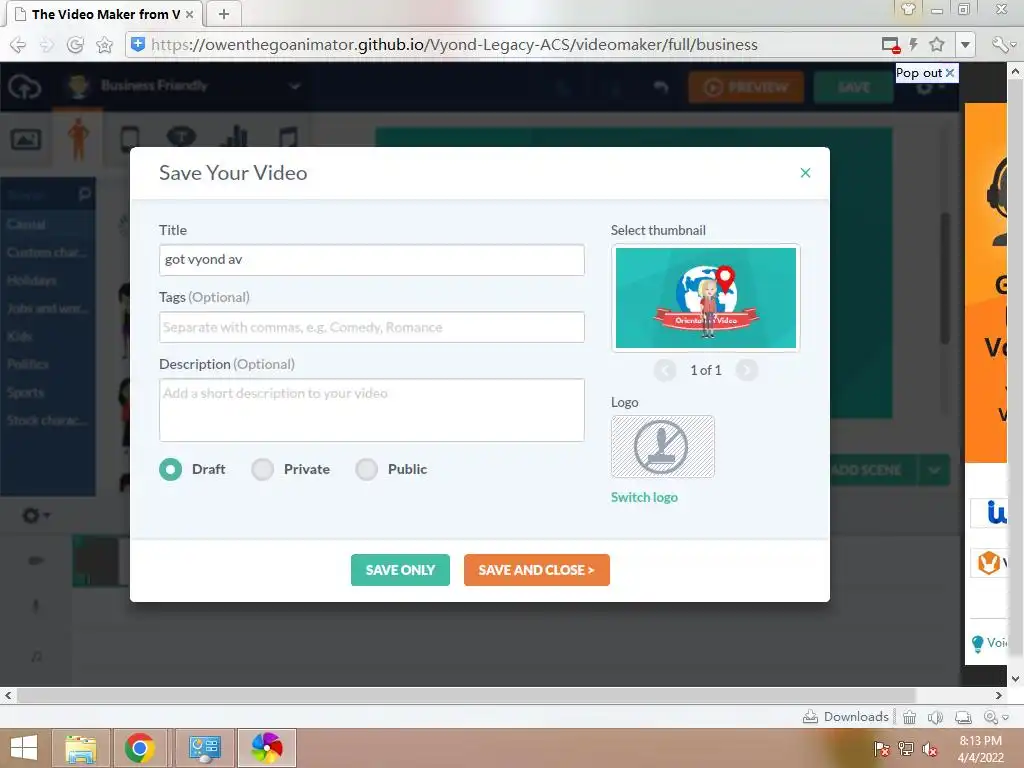Open the timeline gear settings dropdown
Image resolution: width=1024 pixels, height=768 pixels.
pyautogui.click(x=36, y=515)
